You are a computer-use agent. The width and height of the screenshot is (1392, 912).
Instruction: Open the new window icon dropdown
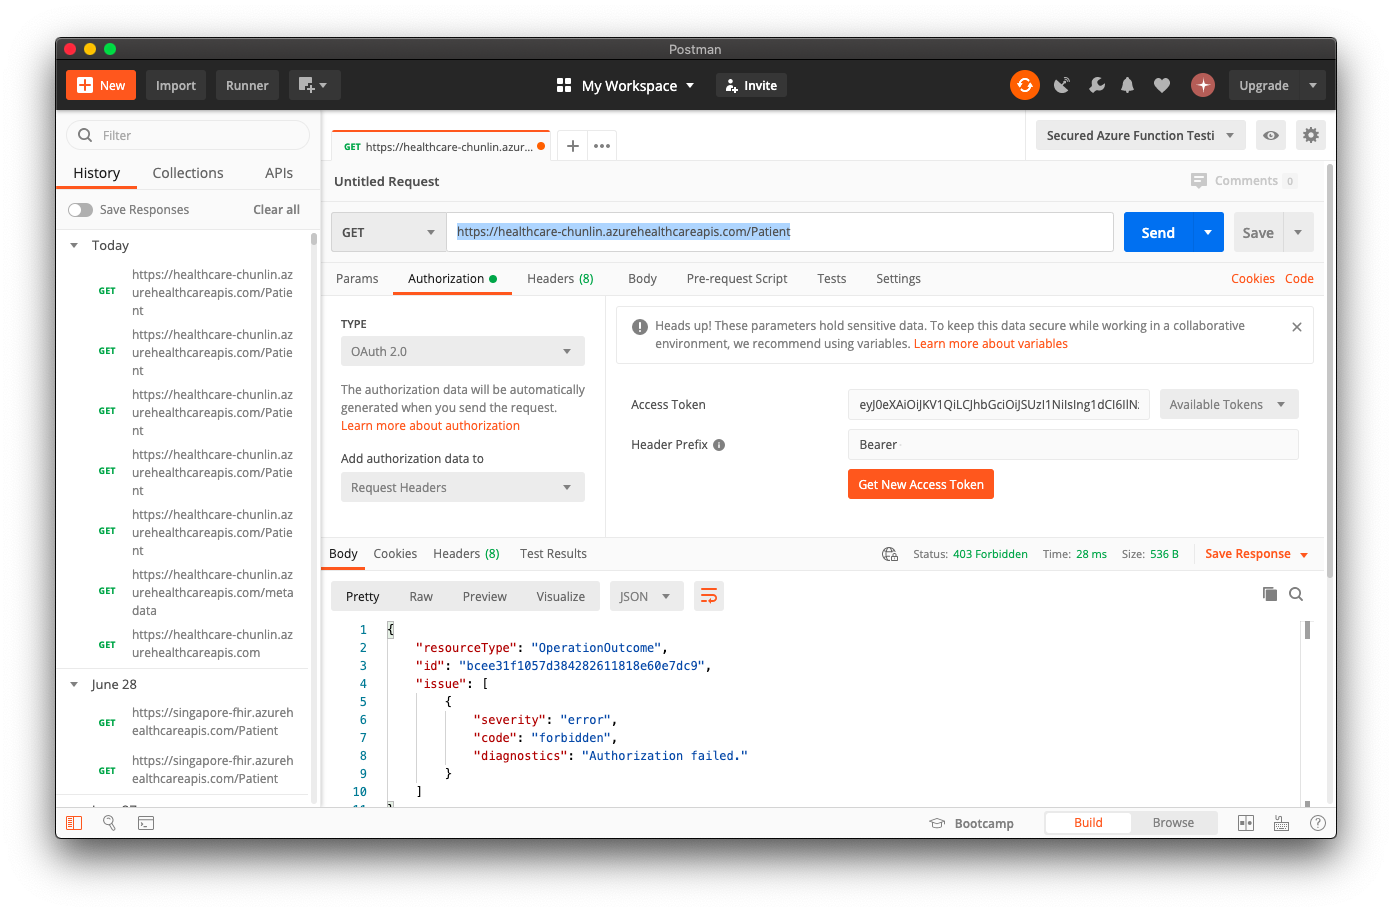(314, 85)
